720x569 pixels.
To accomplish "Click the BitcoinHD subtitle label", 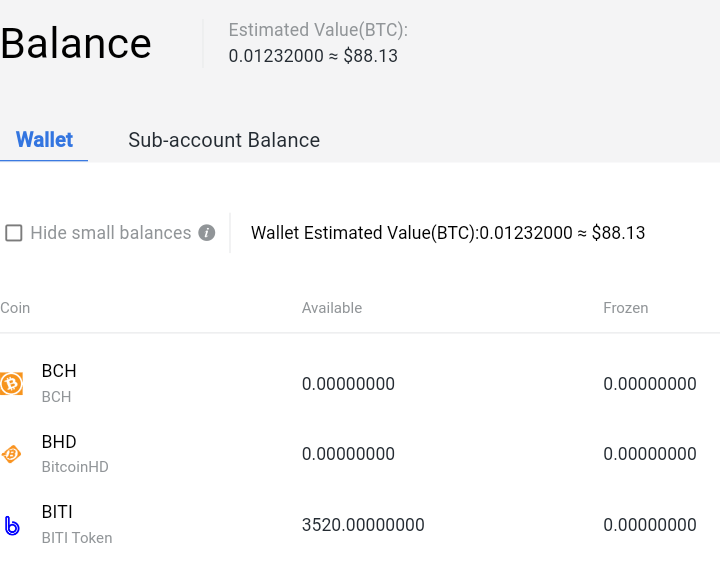I will click(x=75, y=467).
